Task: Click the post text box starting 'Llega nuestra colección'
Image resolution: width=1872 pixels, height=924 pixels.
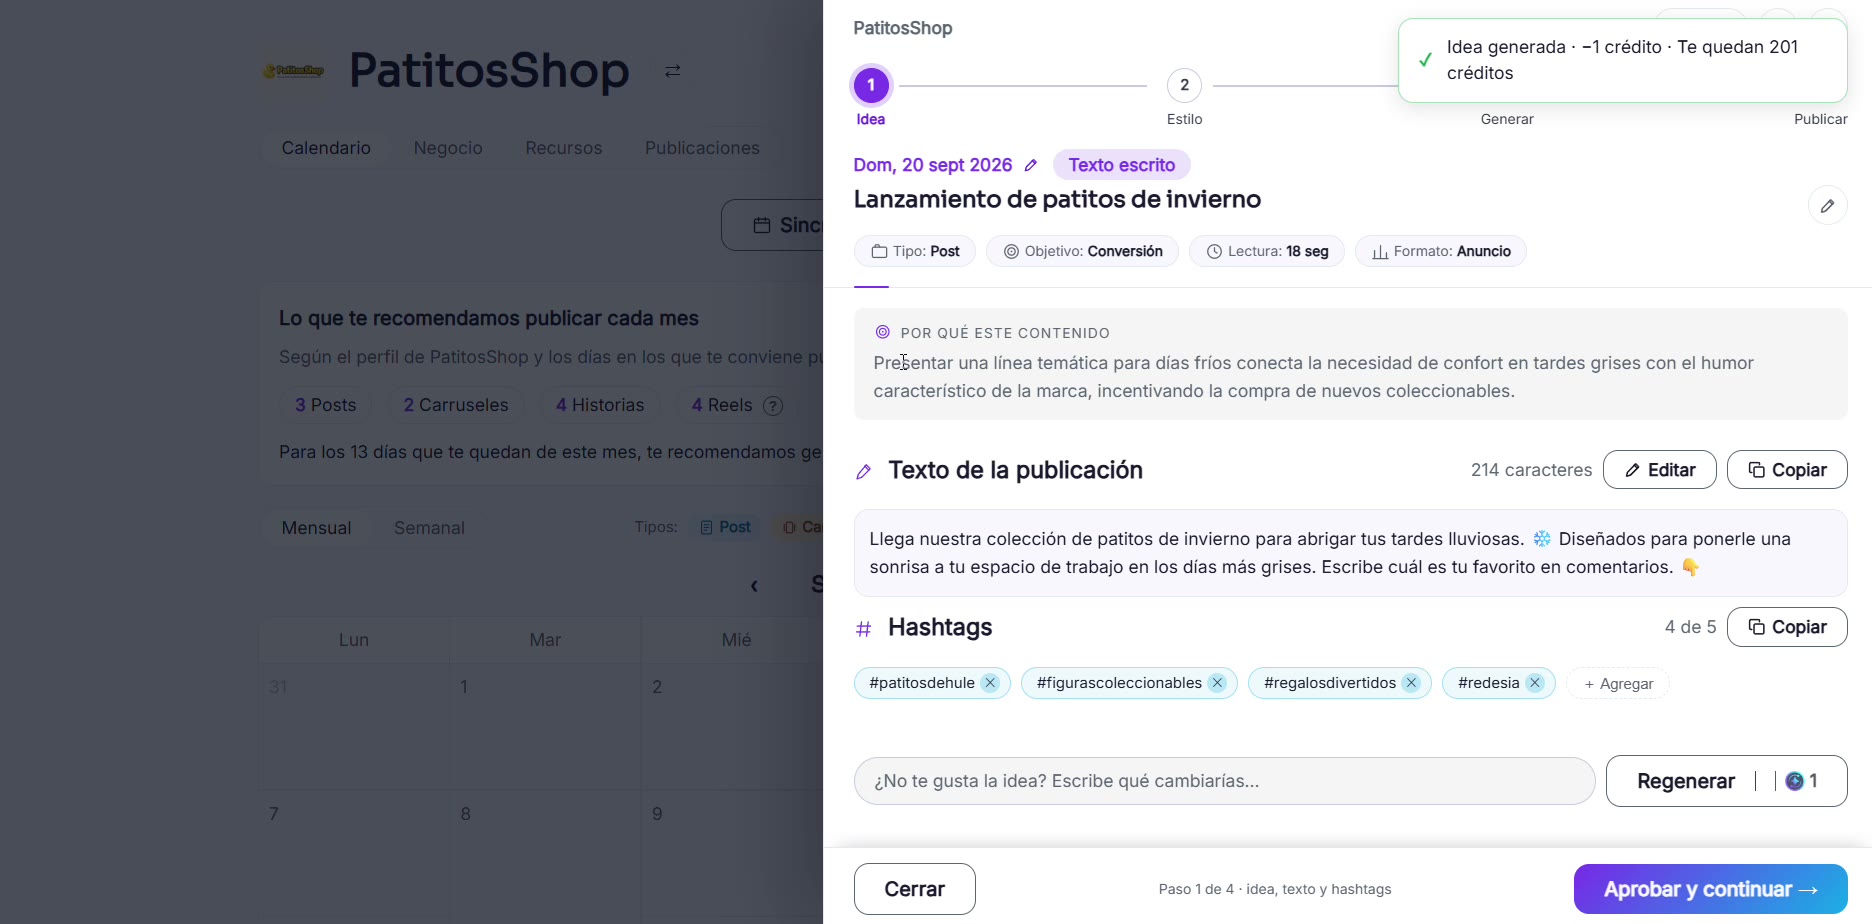Action: coord(1350,553)
